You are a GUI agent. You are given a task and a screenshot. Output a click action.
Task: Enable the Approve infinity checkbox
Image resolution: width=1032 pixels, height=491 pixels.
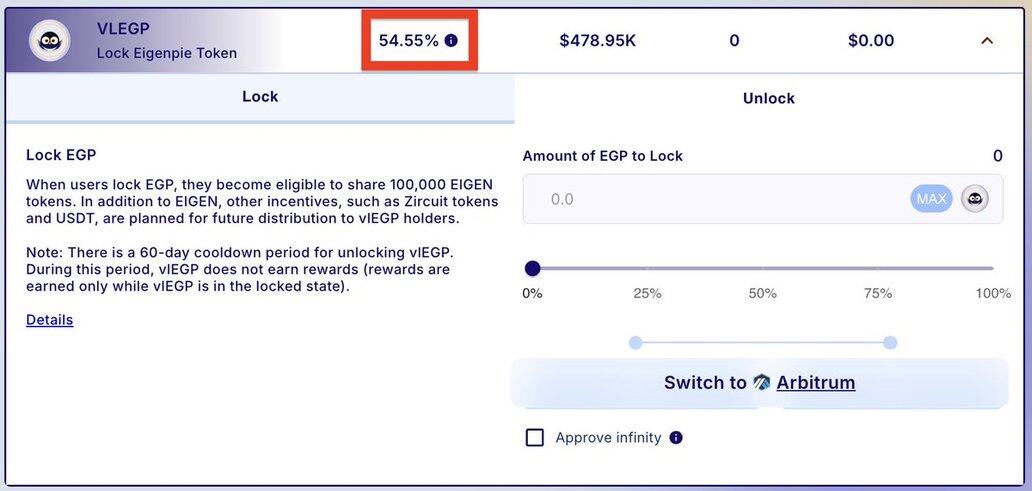535,438
